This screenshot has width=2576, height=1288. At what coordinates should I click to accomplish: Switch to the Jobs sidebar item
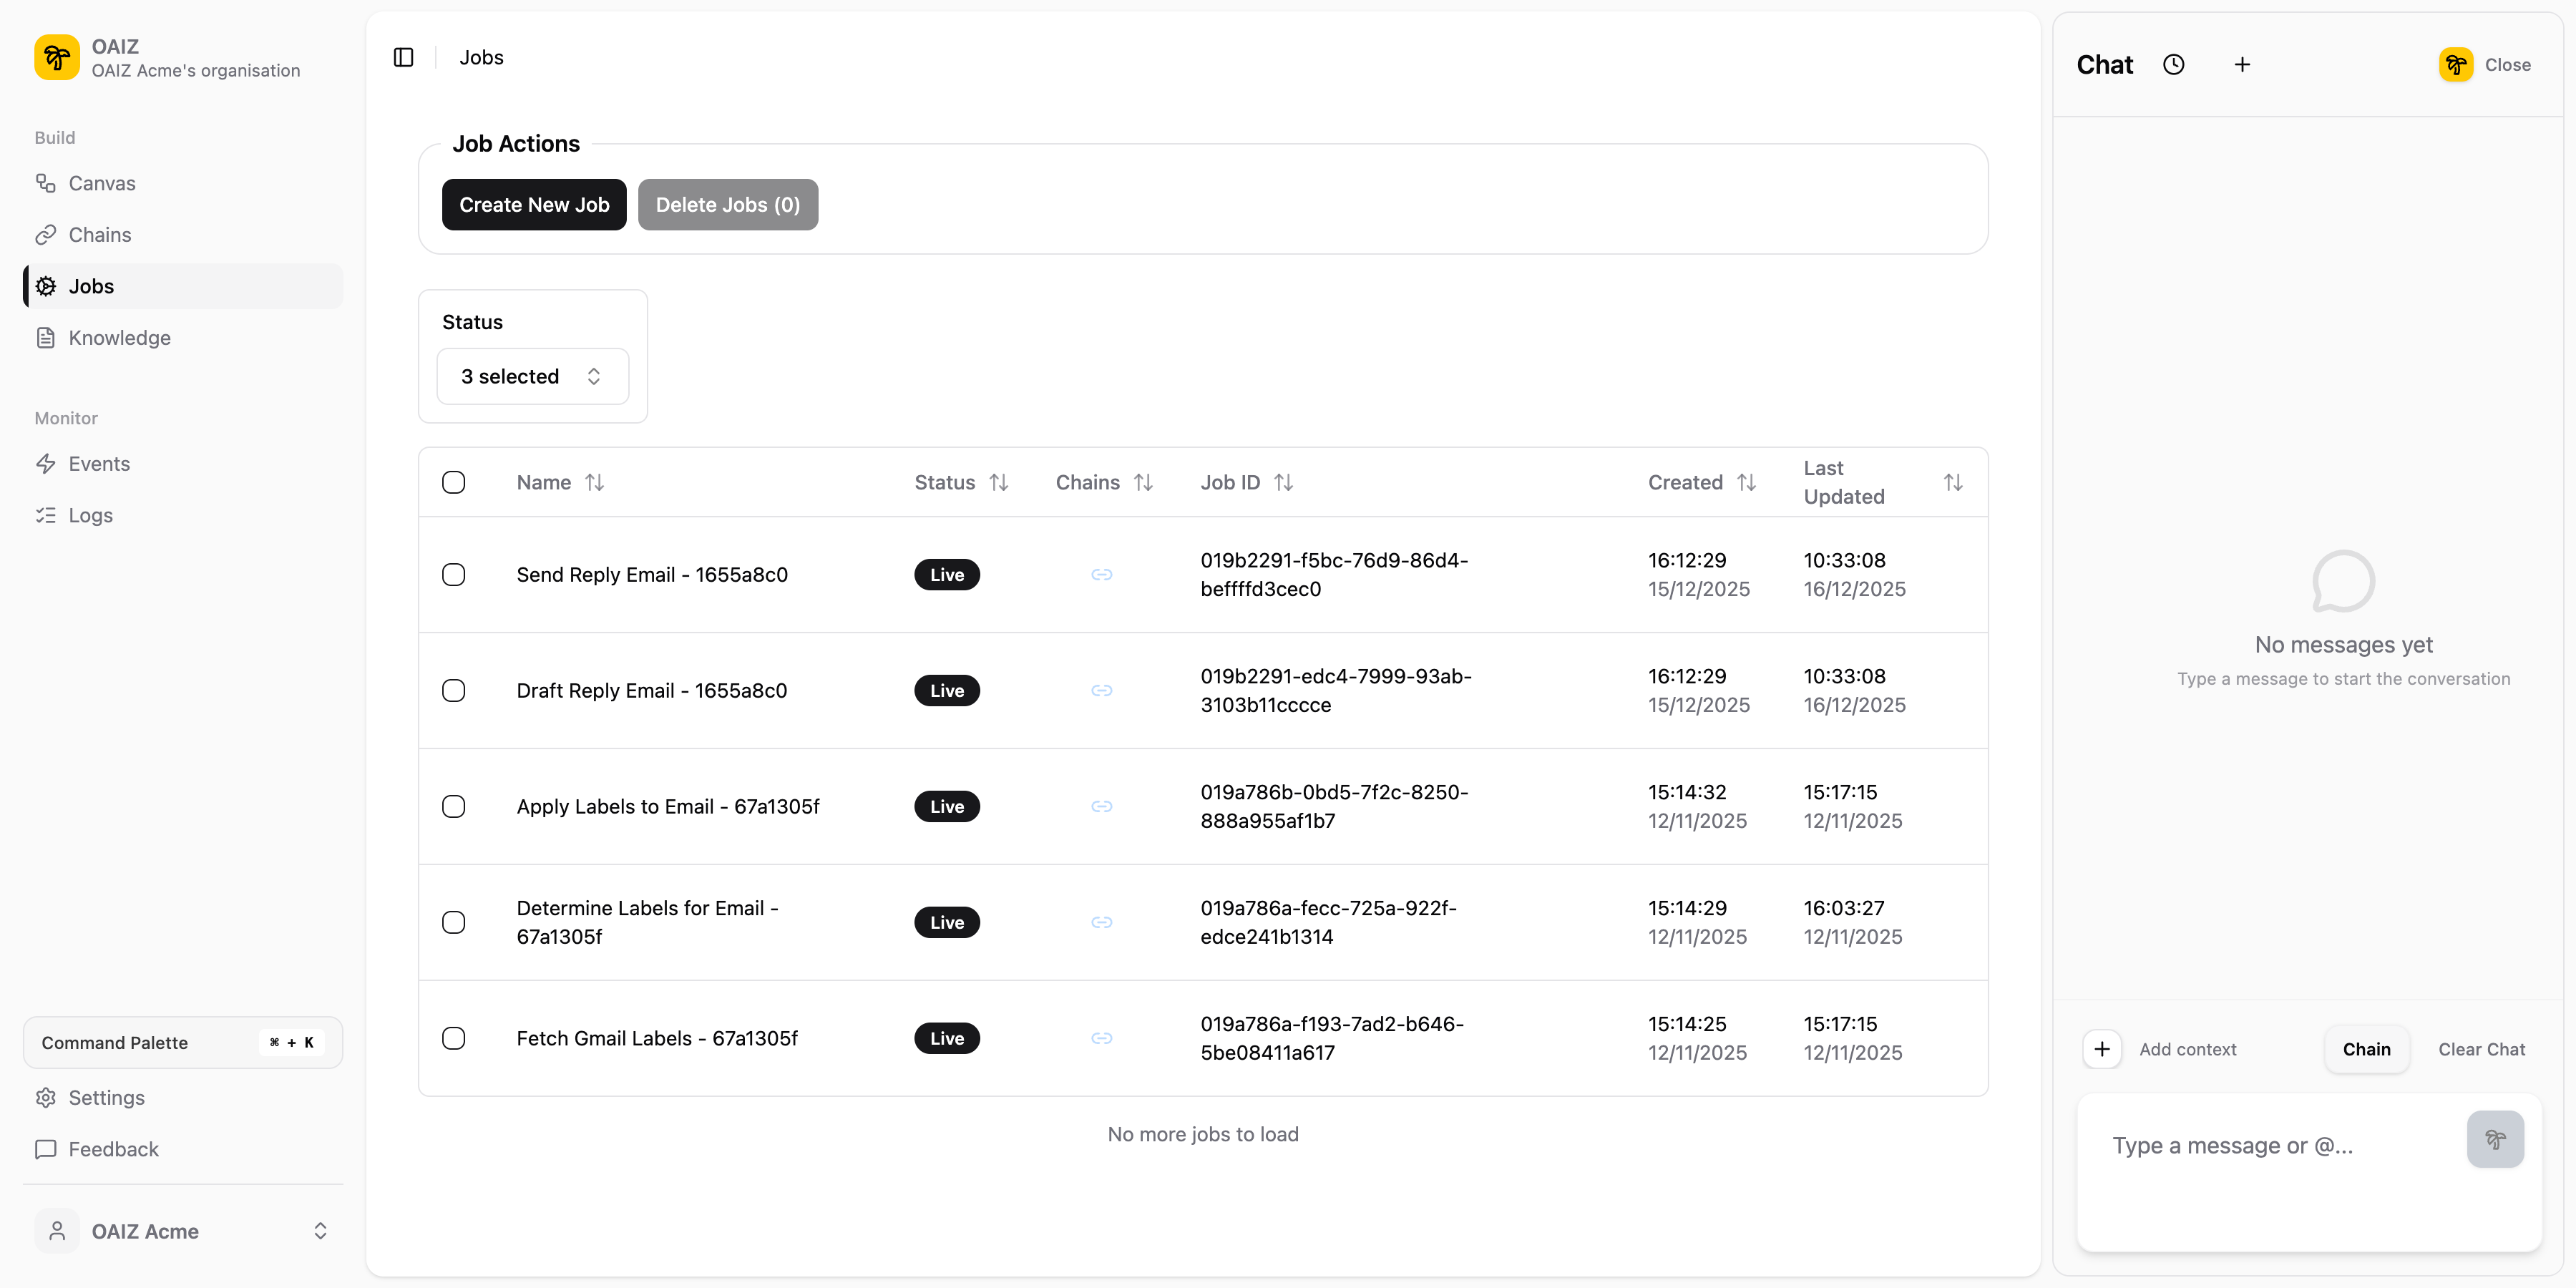tap(91, 286)
